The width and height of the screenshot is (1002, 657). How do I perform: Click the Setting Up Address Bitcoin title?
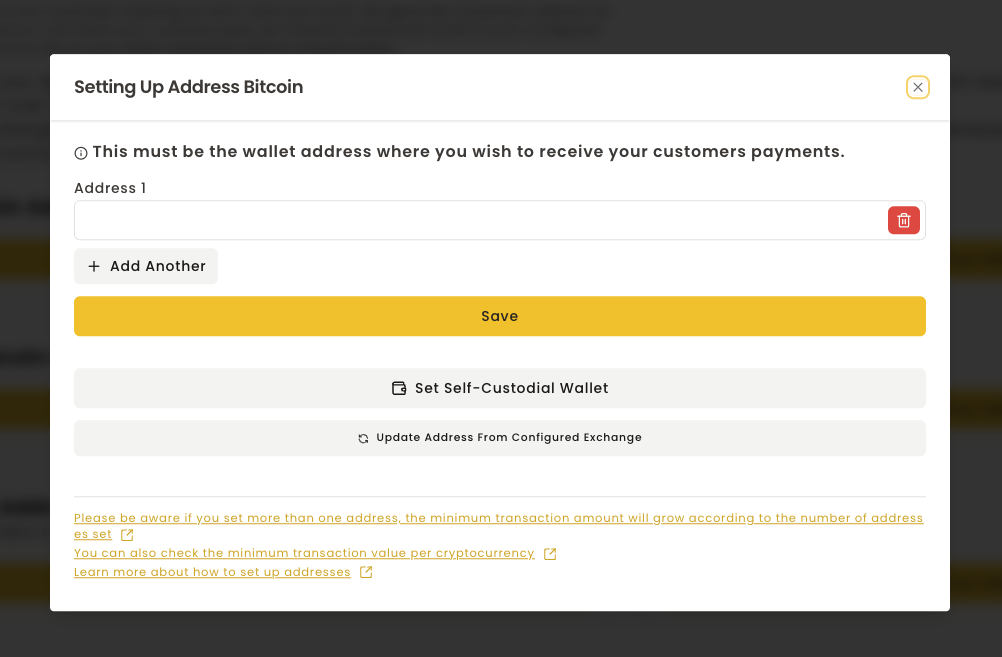(x=188, y=87)
